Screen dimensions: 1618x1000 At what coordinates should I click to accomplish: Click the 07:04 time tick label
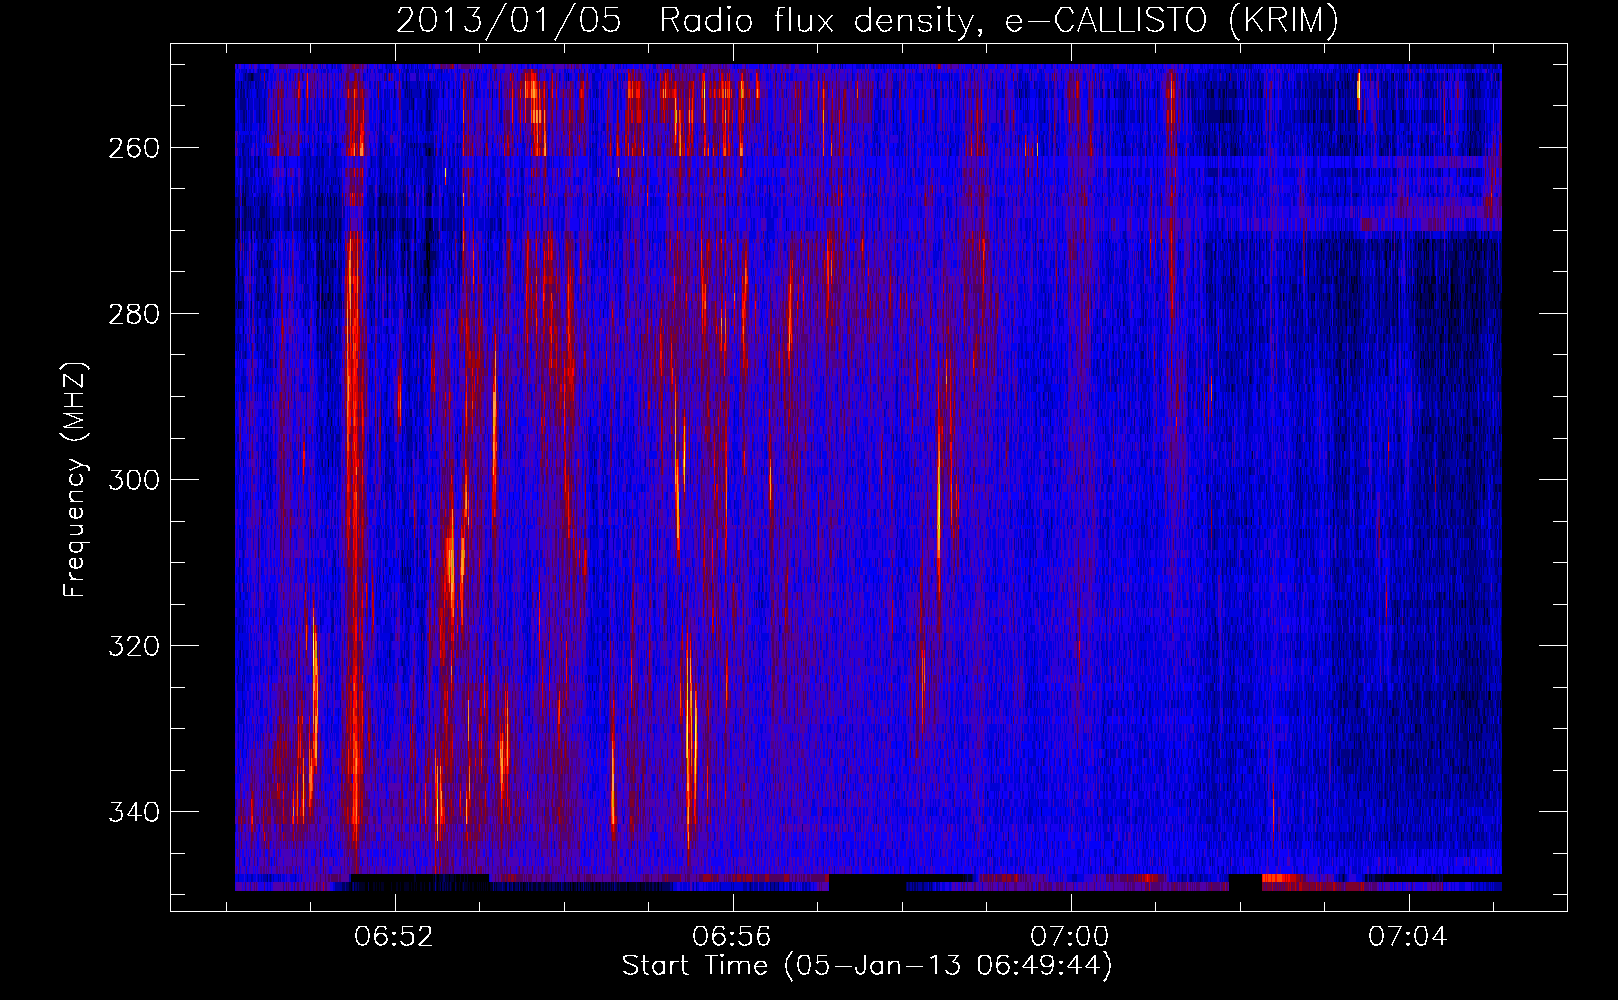1409,937
